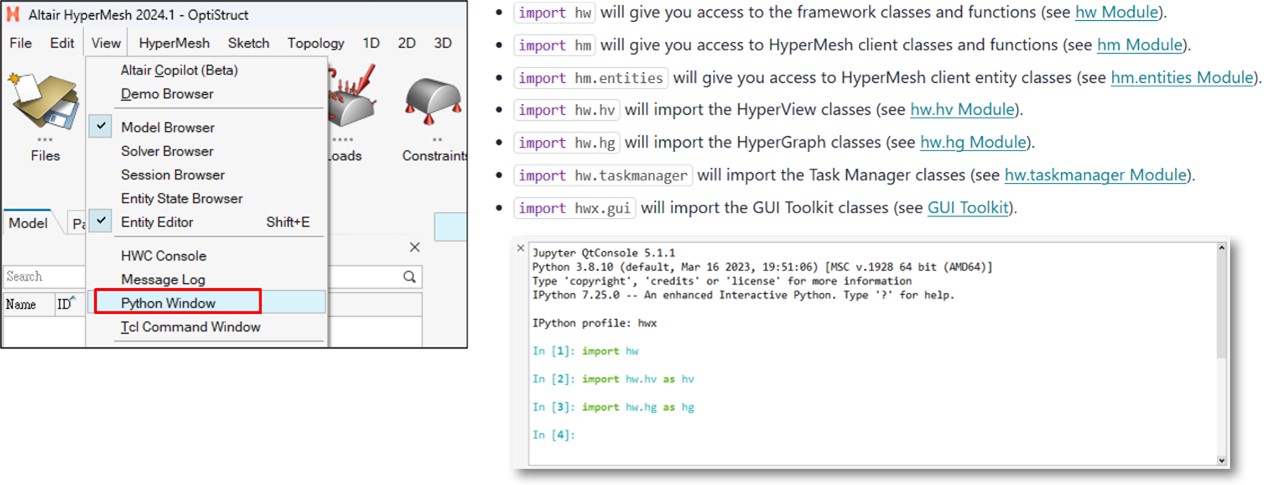
Task: Expand the Files ribbon group dots
Action: pos(44,139)
